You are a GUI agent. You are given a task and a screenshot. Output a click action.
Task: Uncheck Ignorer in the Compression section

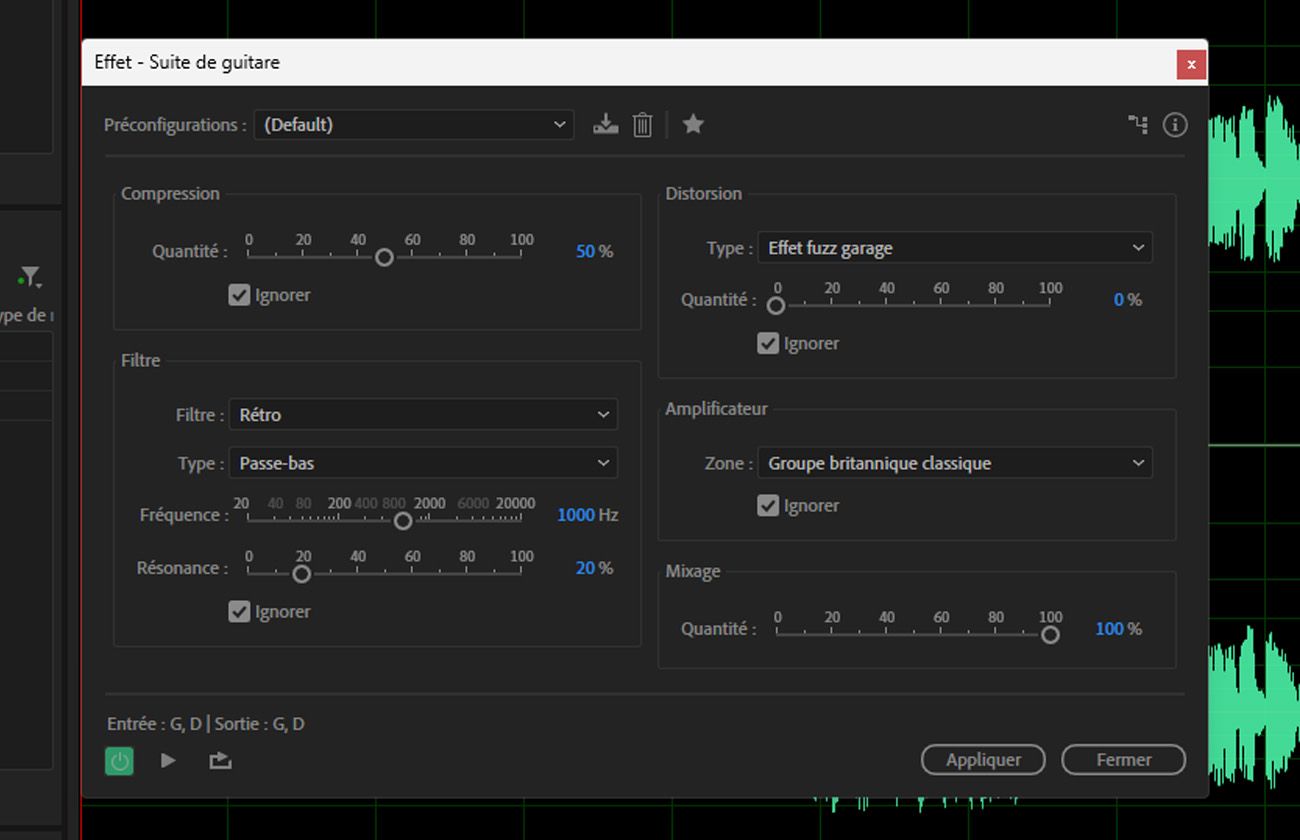[239, 295]
